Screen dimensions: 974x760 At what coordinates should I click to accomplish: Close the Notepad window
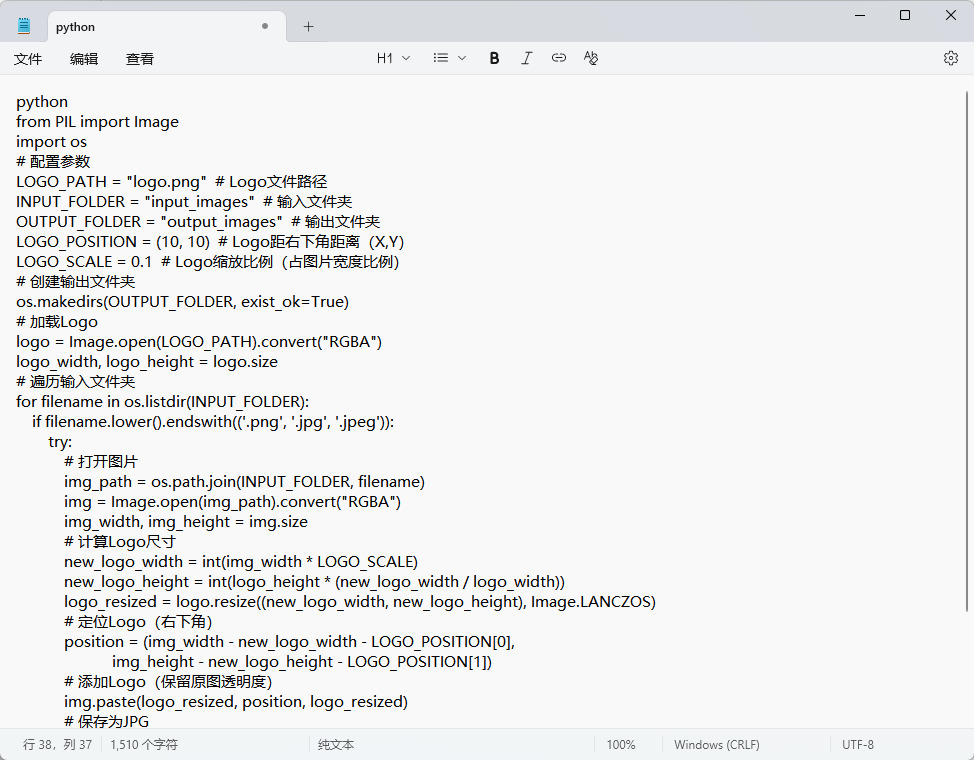[x=950, y=15]
